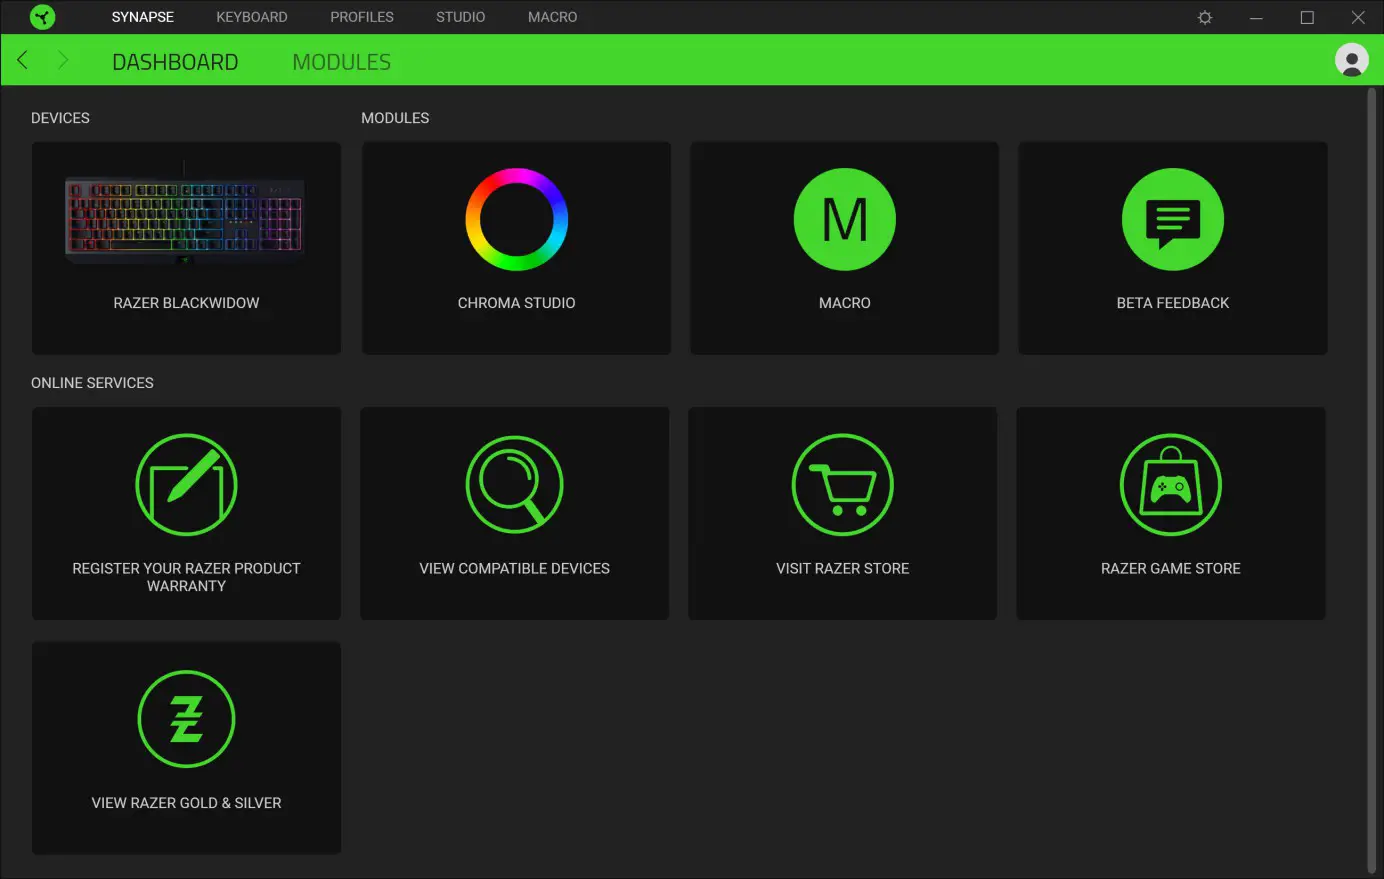Image resolution: width=1384 pixels, height=879 pixels.
Task: Open Chroma Studio via the color wheel icon
Action: [516, 219]
